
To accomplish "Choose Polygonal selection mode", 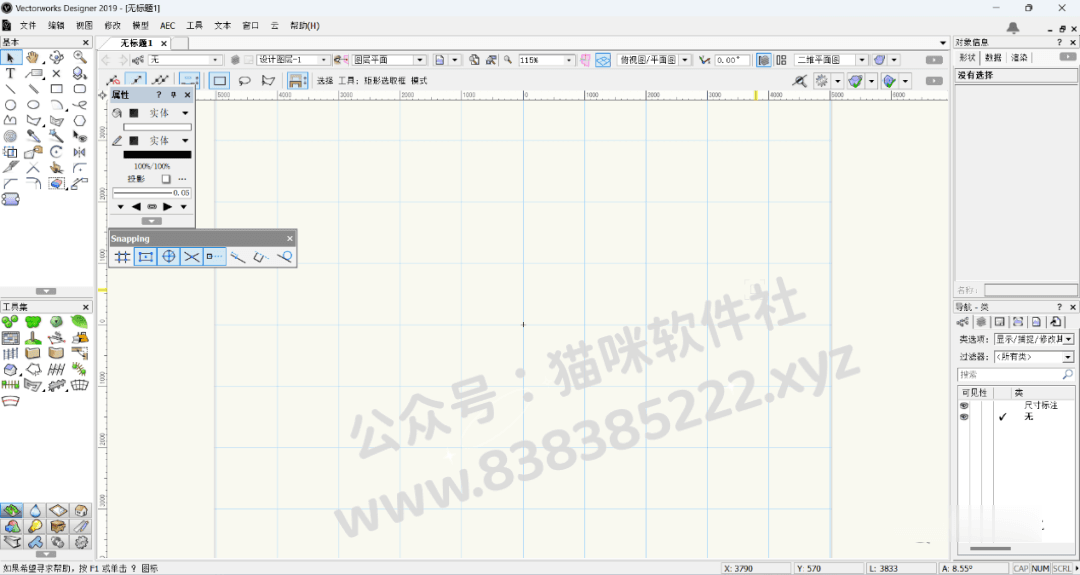I will click(268, 81).
